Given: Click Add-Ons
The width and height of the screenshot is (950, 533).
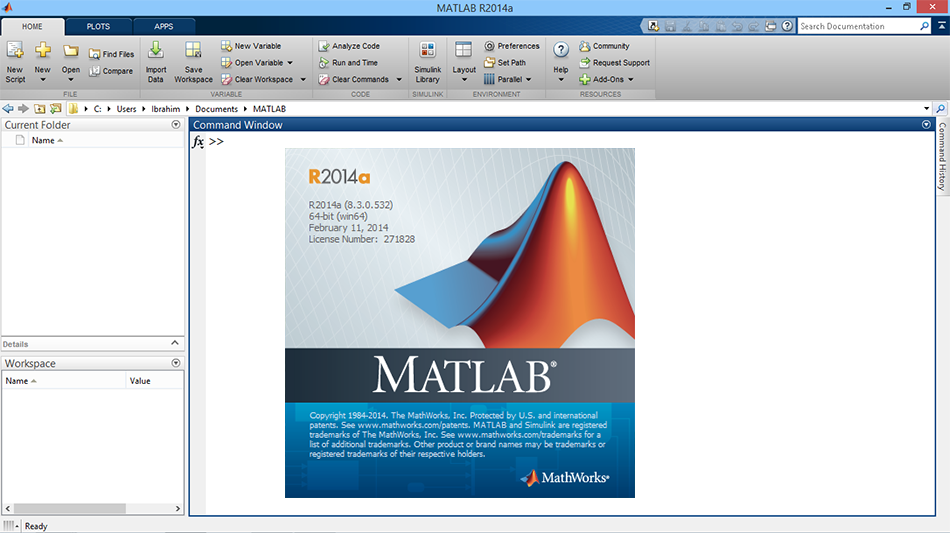Looking at the screenshot, I should pos(602,79).
